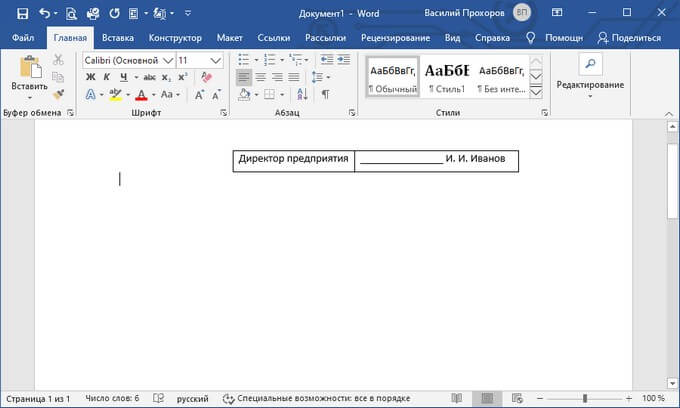This screenshot has height=408, width=680.
Task: Open borders dropdown arrow
Action: point(282,95)
